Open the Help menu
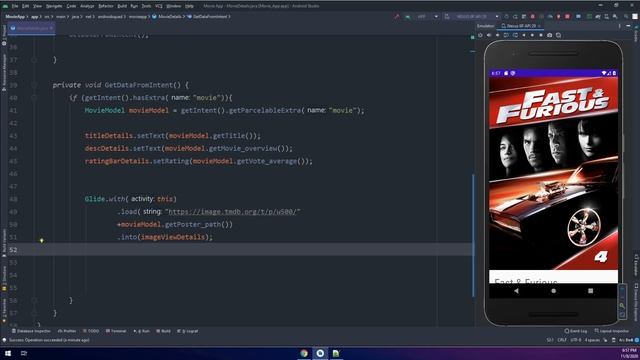640x360 pixels. pos(189,6)
